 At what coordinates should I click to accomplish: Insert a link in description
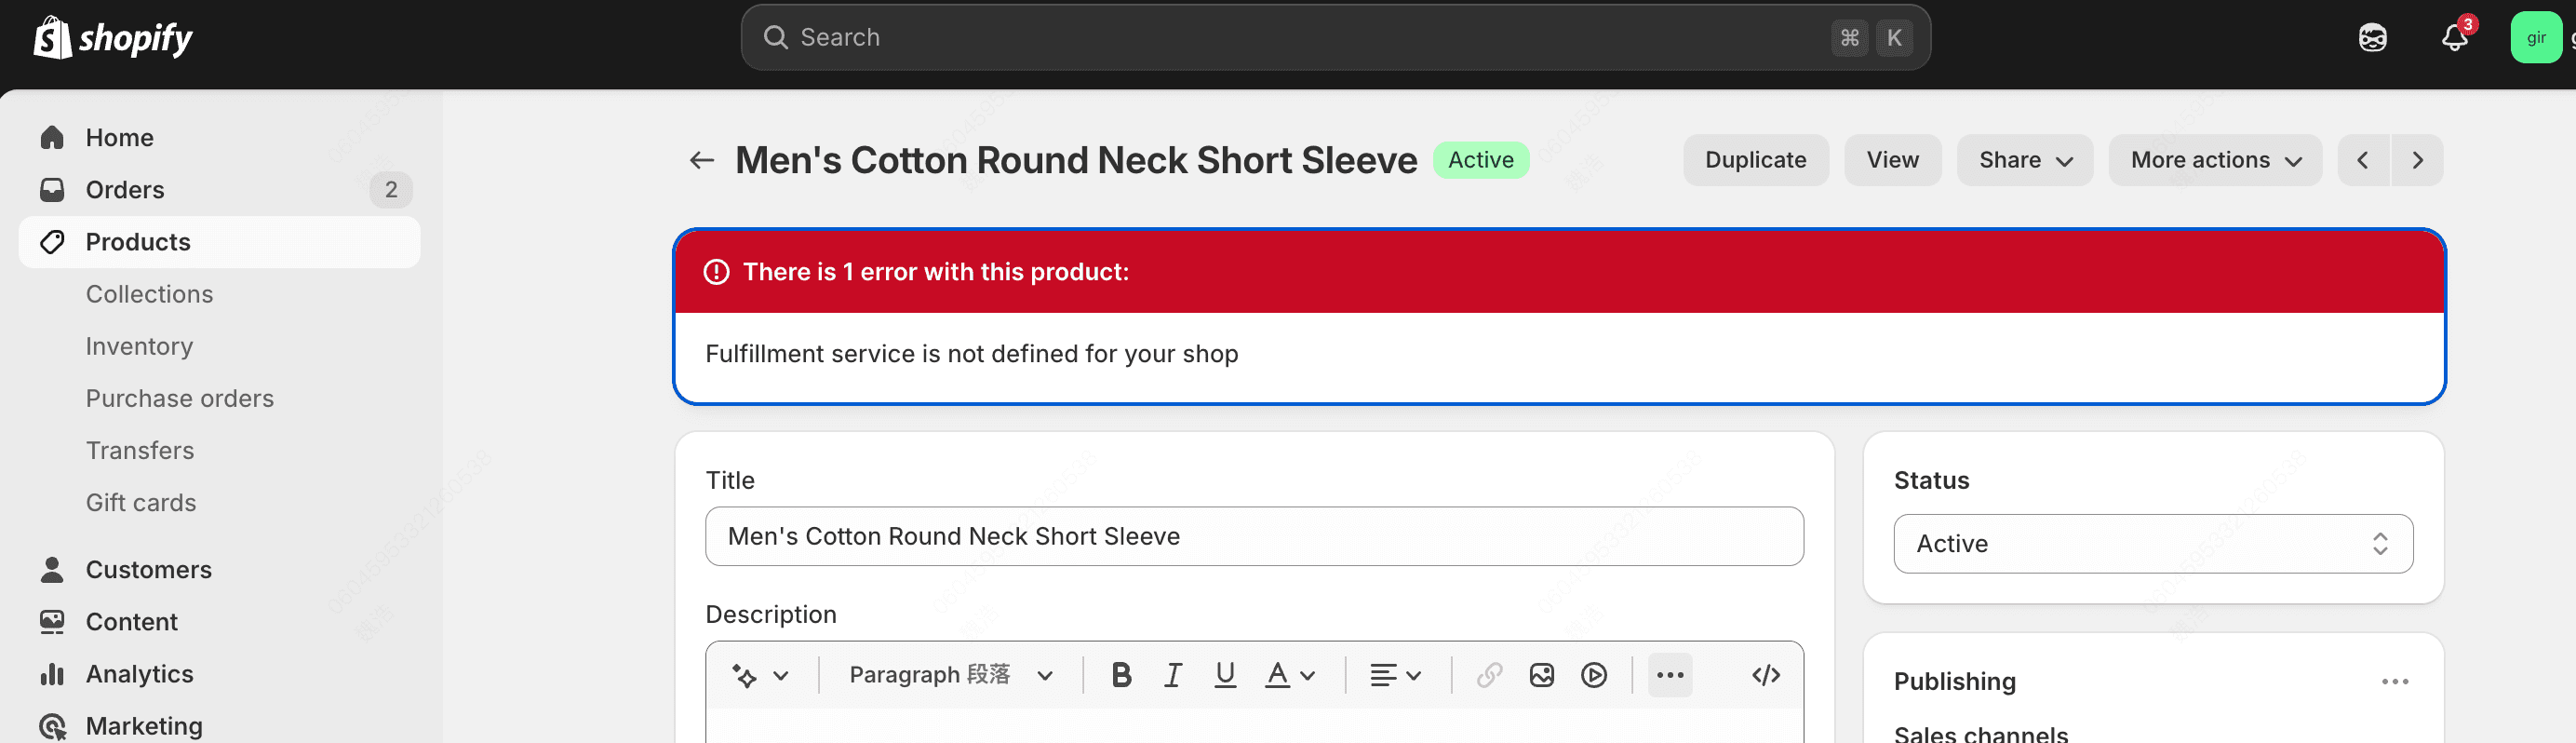[1489, 676]
